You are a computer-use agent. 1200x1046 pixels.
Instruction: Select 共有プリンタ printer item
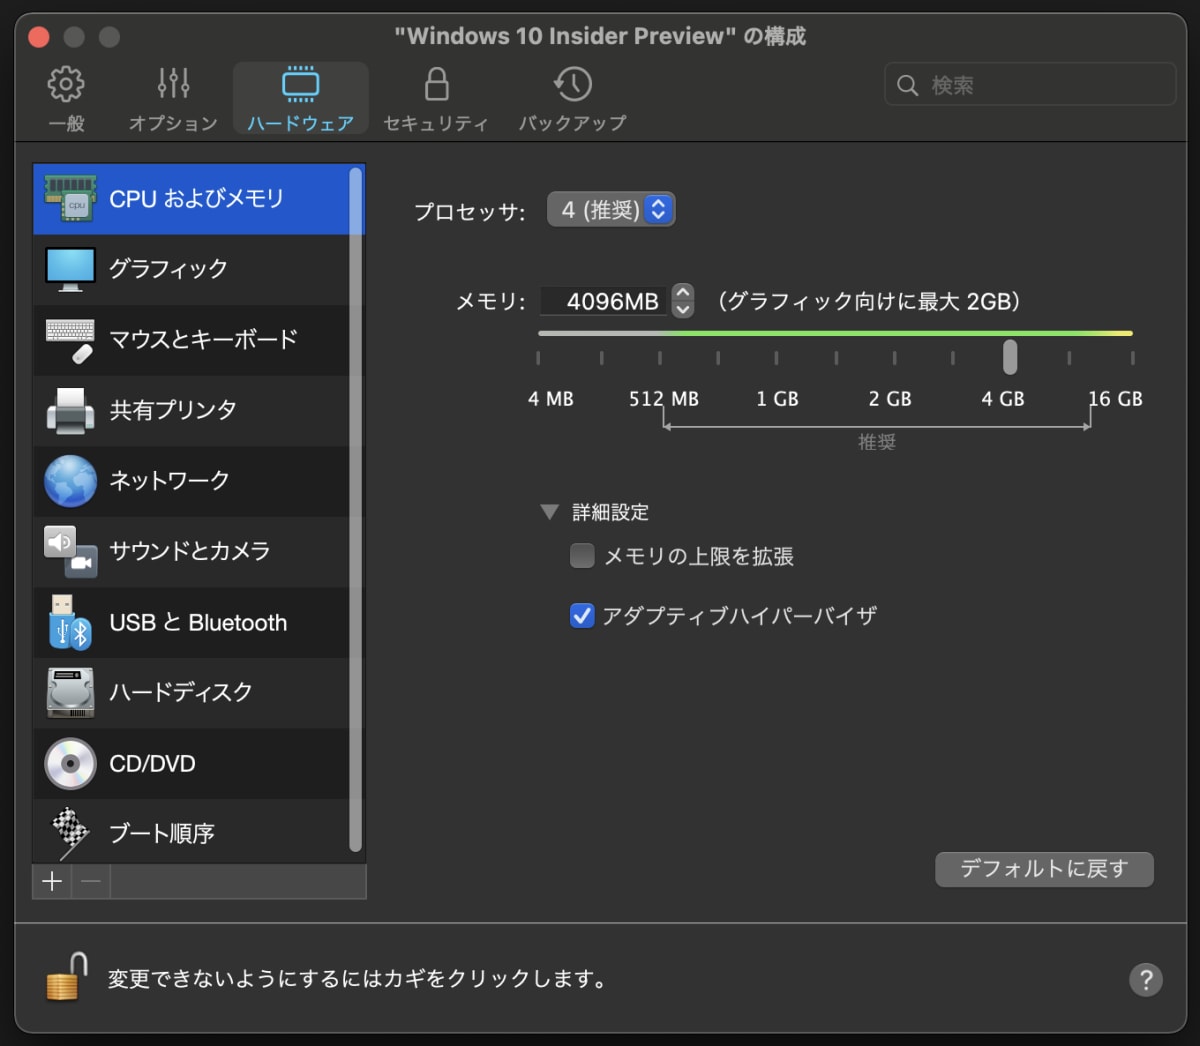click(x=191, y=410)
